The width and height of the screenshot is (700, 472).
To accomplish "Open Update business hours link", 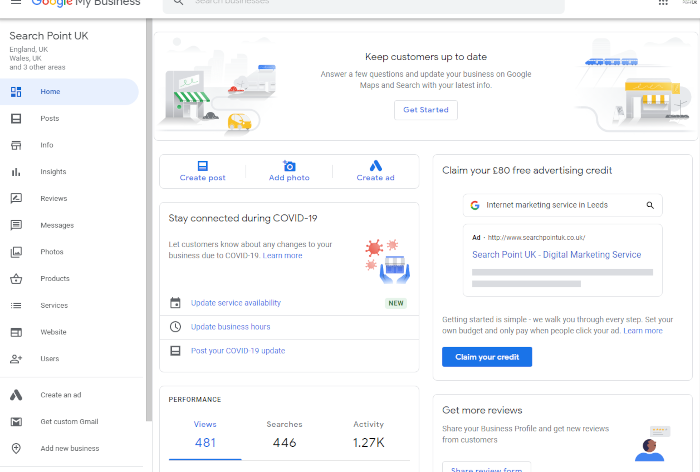I will (230, 327).
